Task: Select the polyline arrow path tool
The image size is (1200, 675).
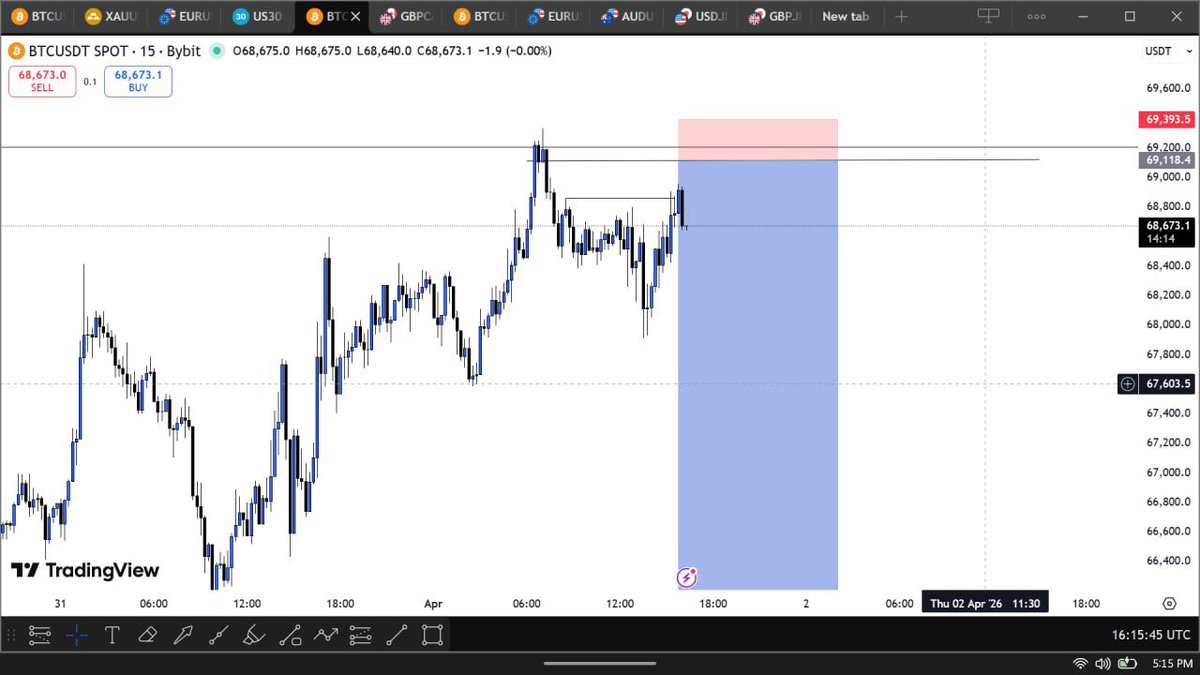Action: coord(326,634)
